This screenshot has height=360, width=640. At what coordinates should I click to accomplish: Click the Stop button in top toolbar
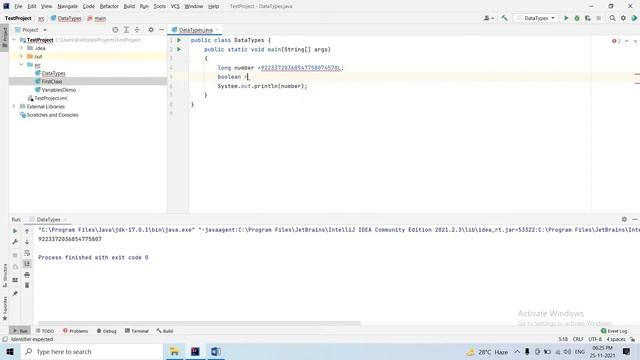click(598, 18)
